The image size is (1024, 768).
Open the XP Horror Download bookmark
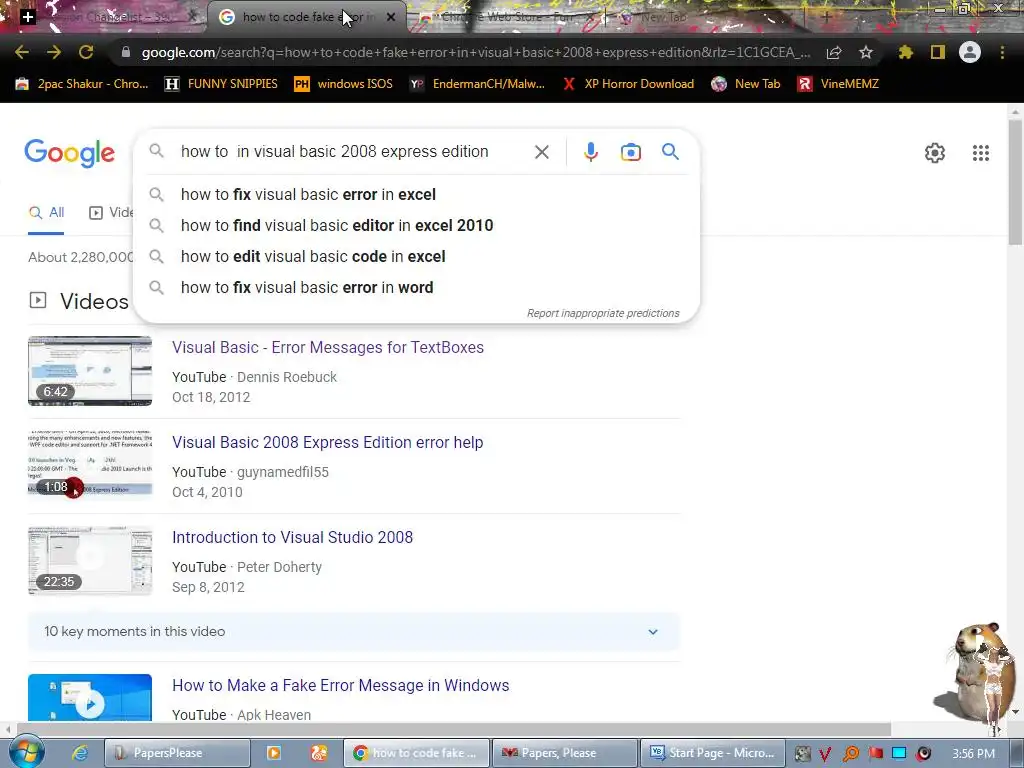point(628,84)
